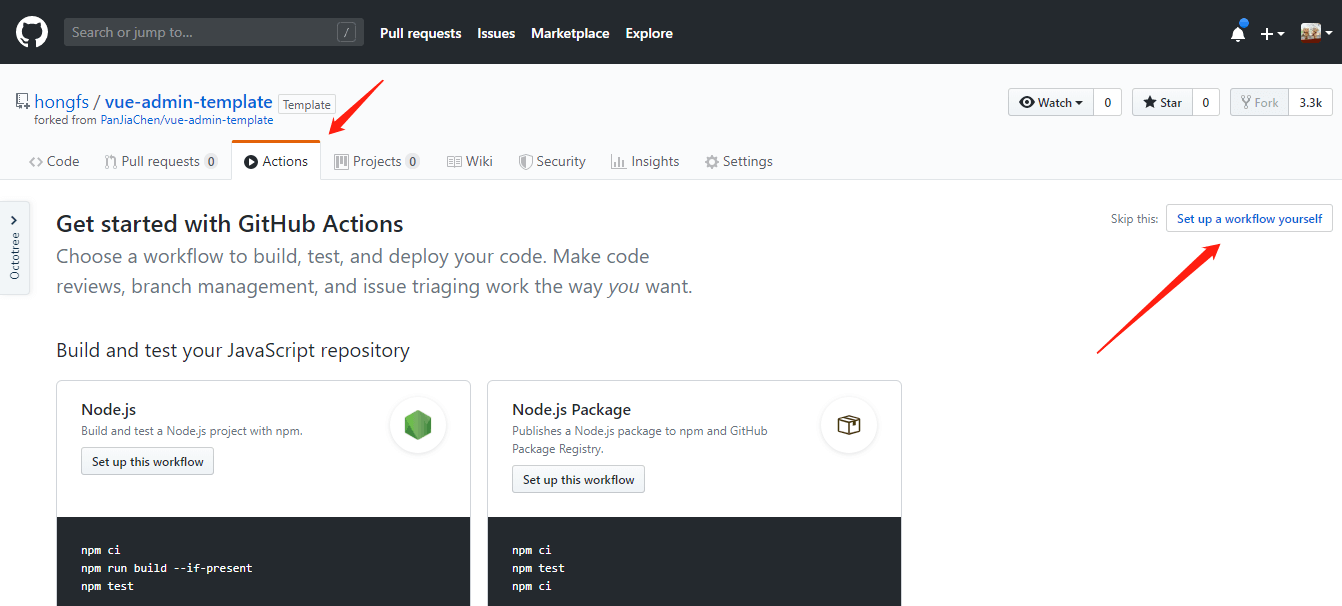Switch to the repository Pull requests tab
This screenshot has width=1342, height=606.
click(x=161, y=161)
